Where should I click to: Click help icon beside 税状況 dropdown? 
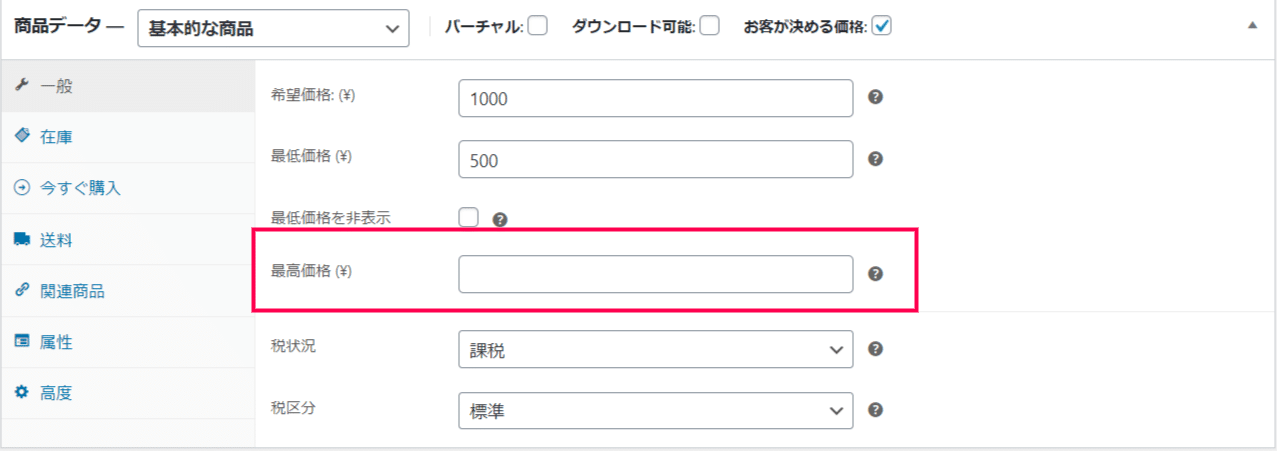tap(874, 349)
